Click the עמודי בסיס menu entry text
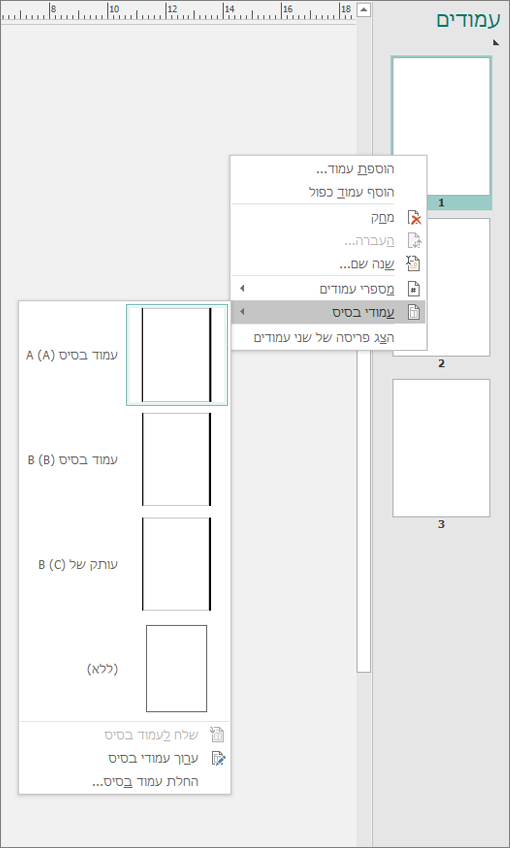The image size is (510, 848). tap(363, 313)
